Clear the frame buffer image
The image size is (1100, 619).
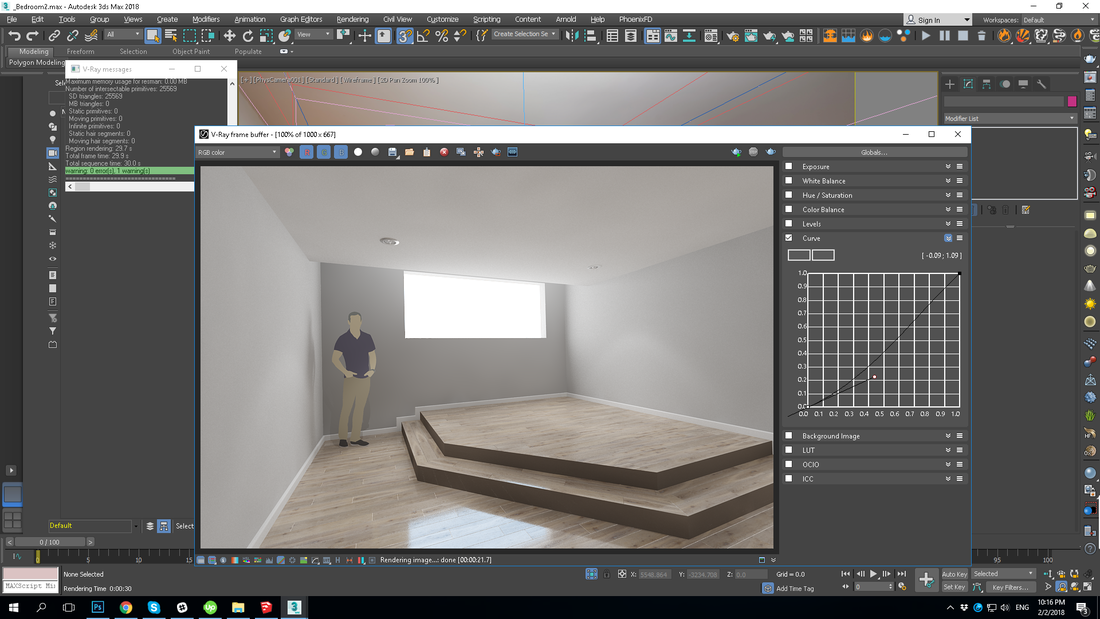tap(444, 152)
